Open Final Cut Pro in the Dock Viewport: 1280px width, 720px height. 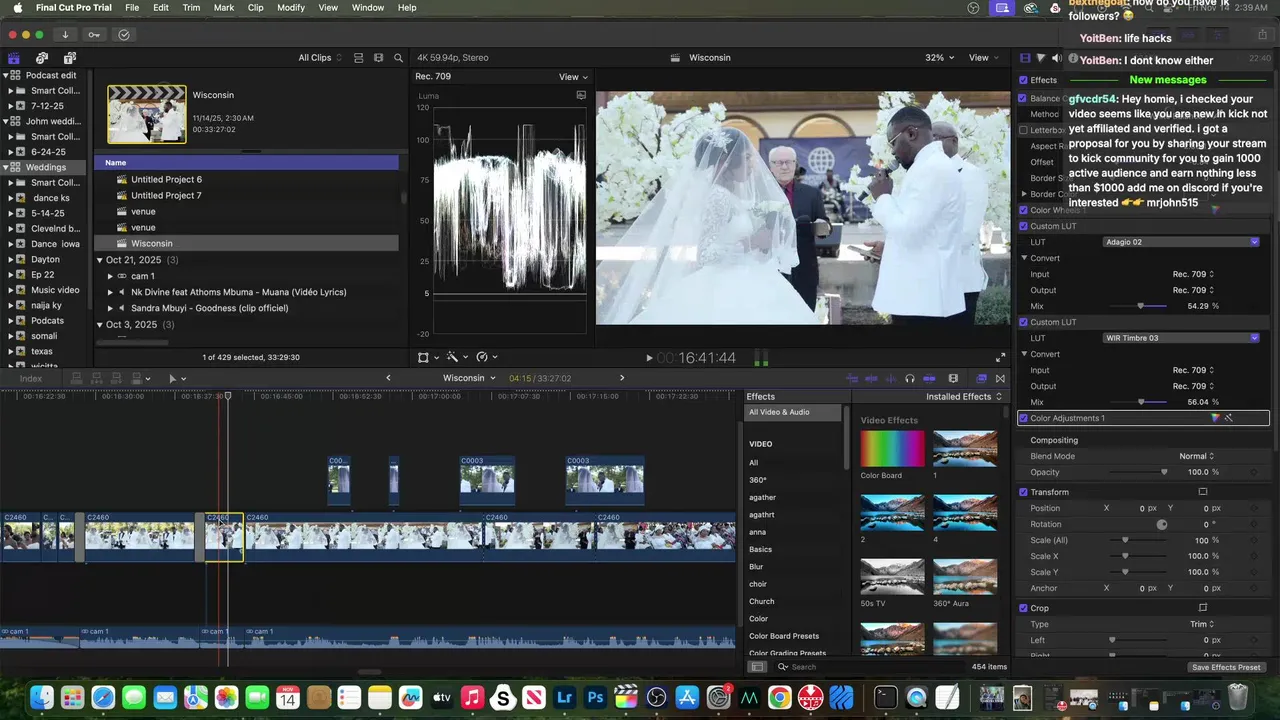(x=626, y=697)
